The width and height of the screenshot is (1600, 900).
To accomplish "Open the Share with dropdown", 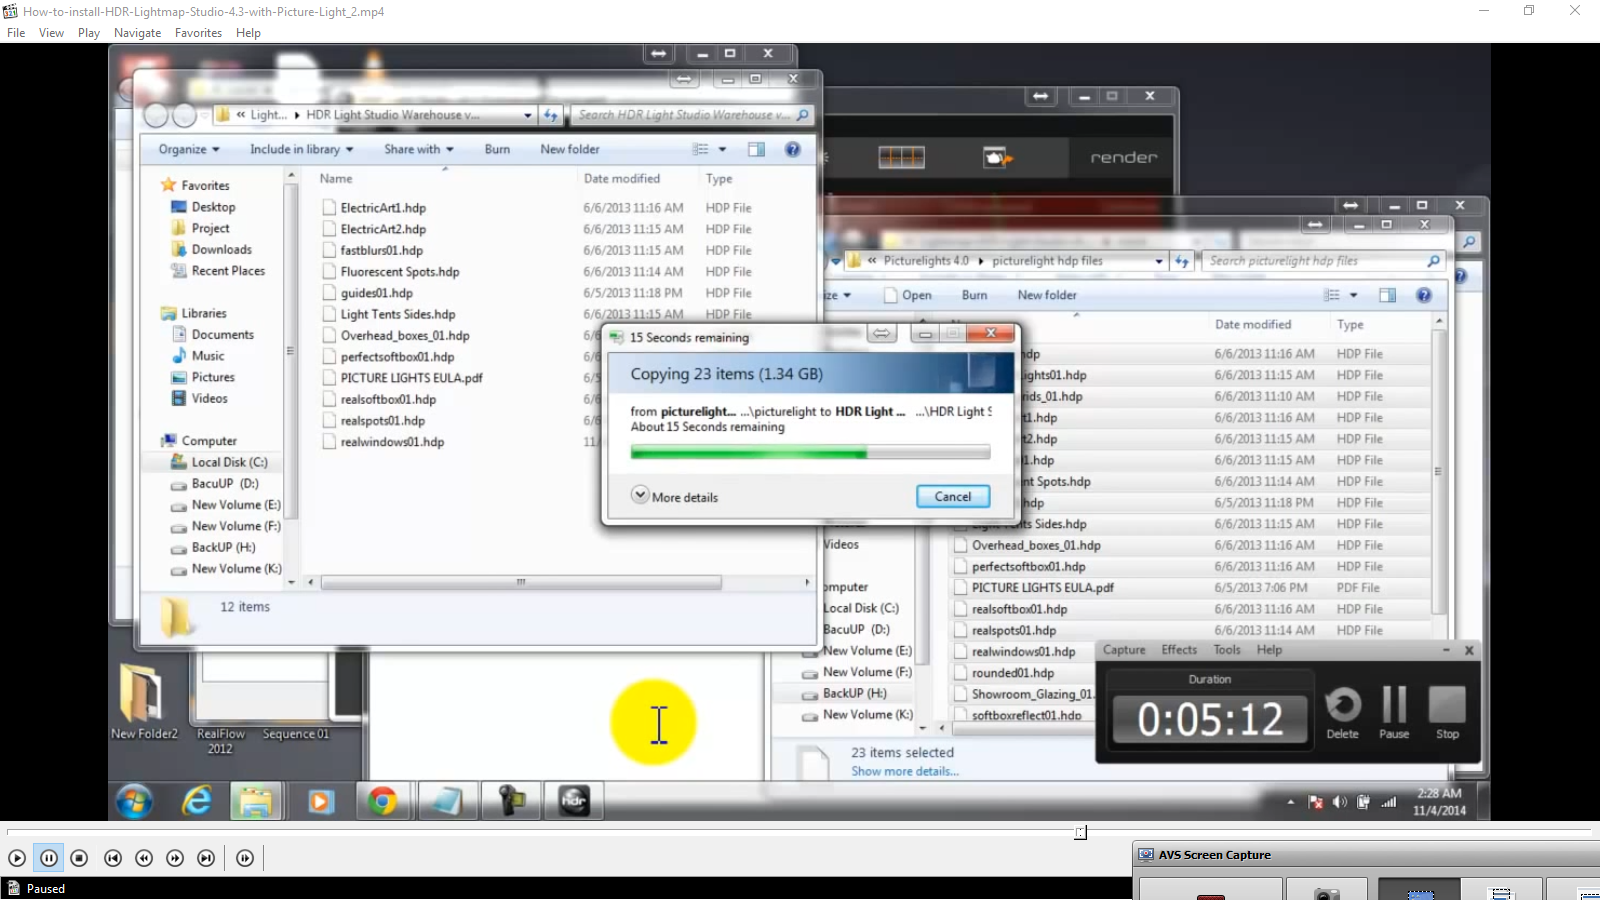I will [x=419, y=149].
